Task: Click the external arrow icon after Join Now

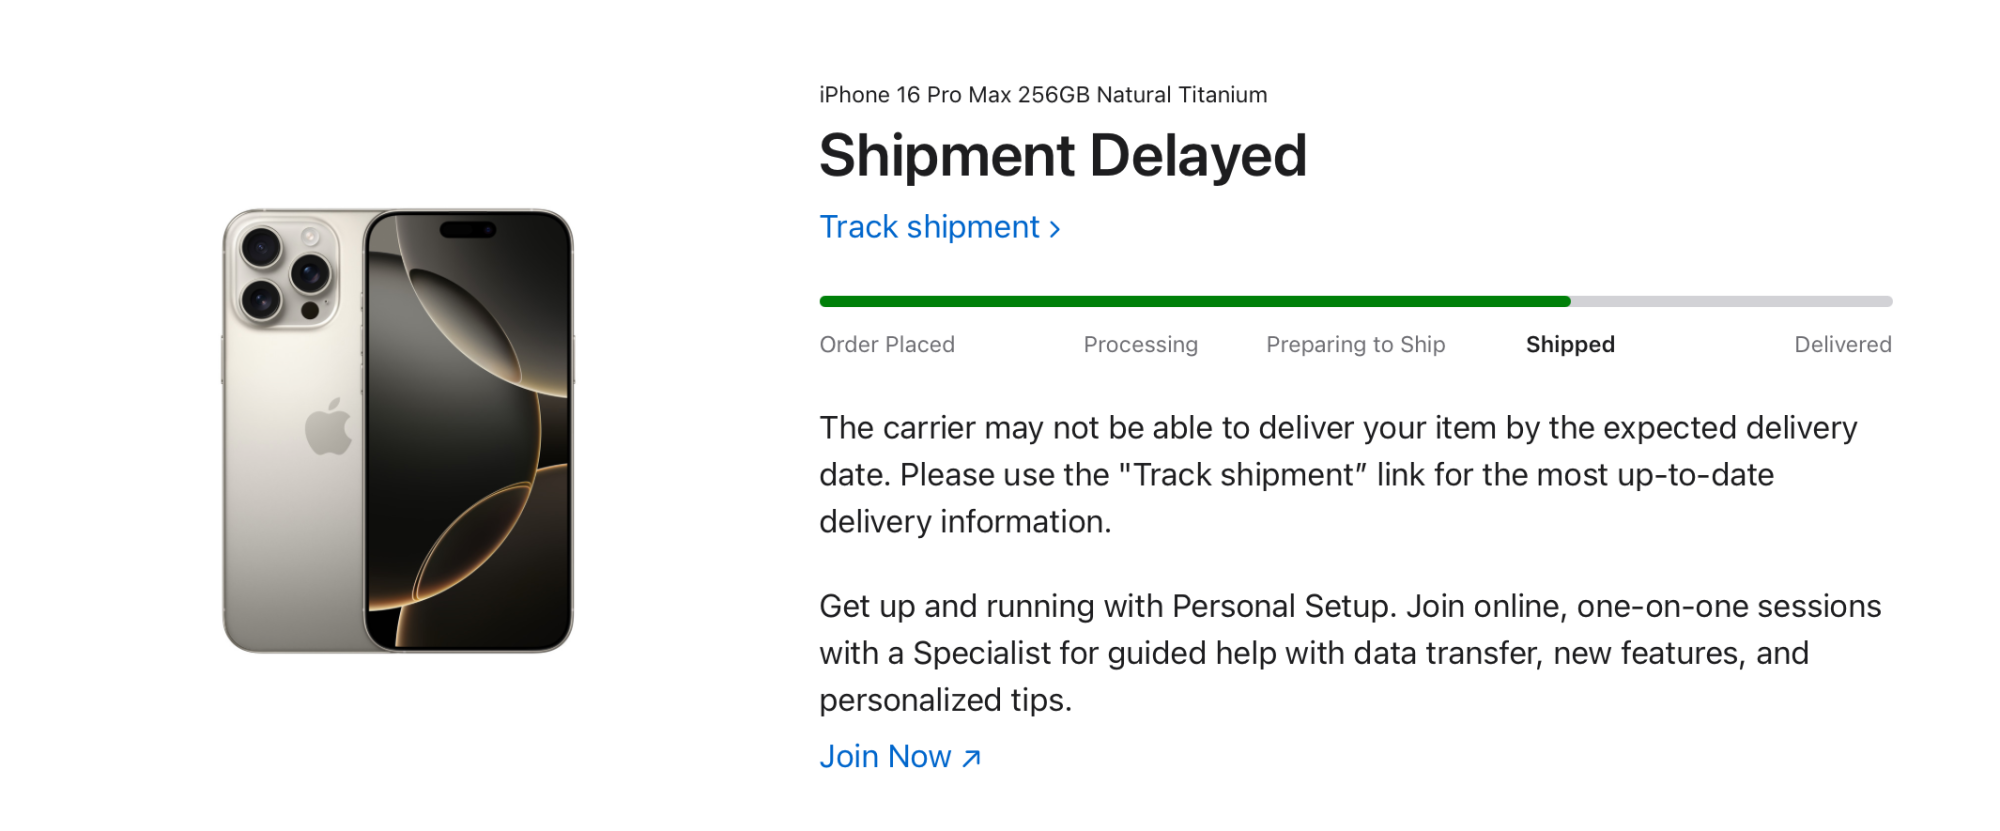Action: (x=971, y=758)
